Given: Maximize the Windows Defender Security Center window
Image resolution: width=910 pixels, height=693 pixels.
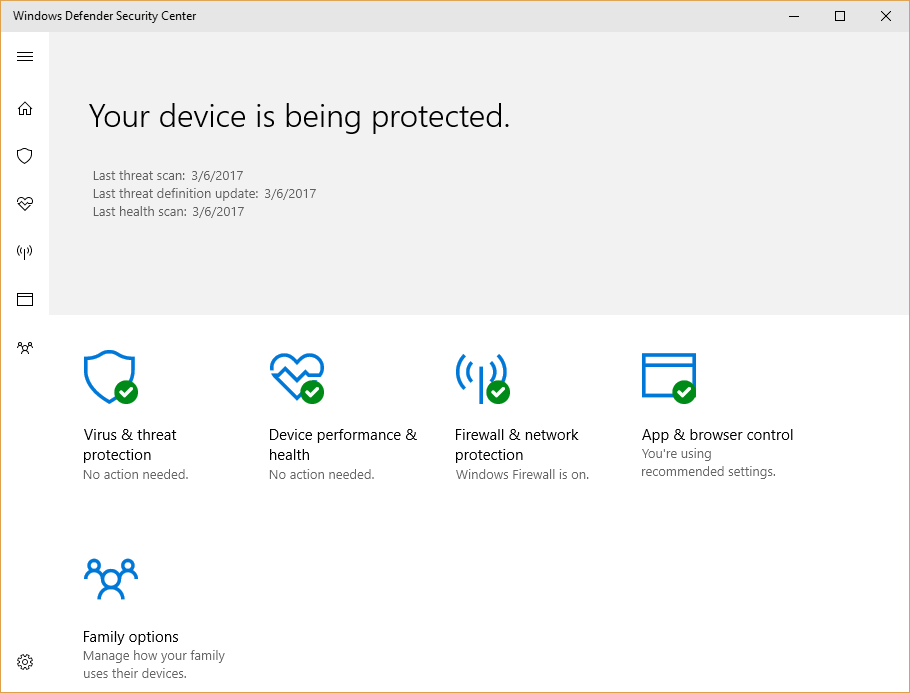Looking at the screenshot, I should (x=839, y=16).
